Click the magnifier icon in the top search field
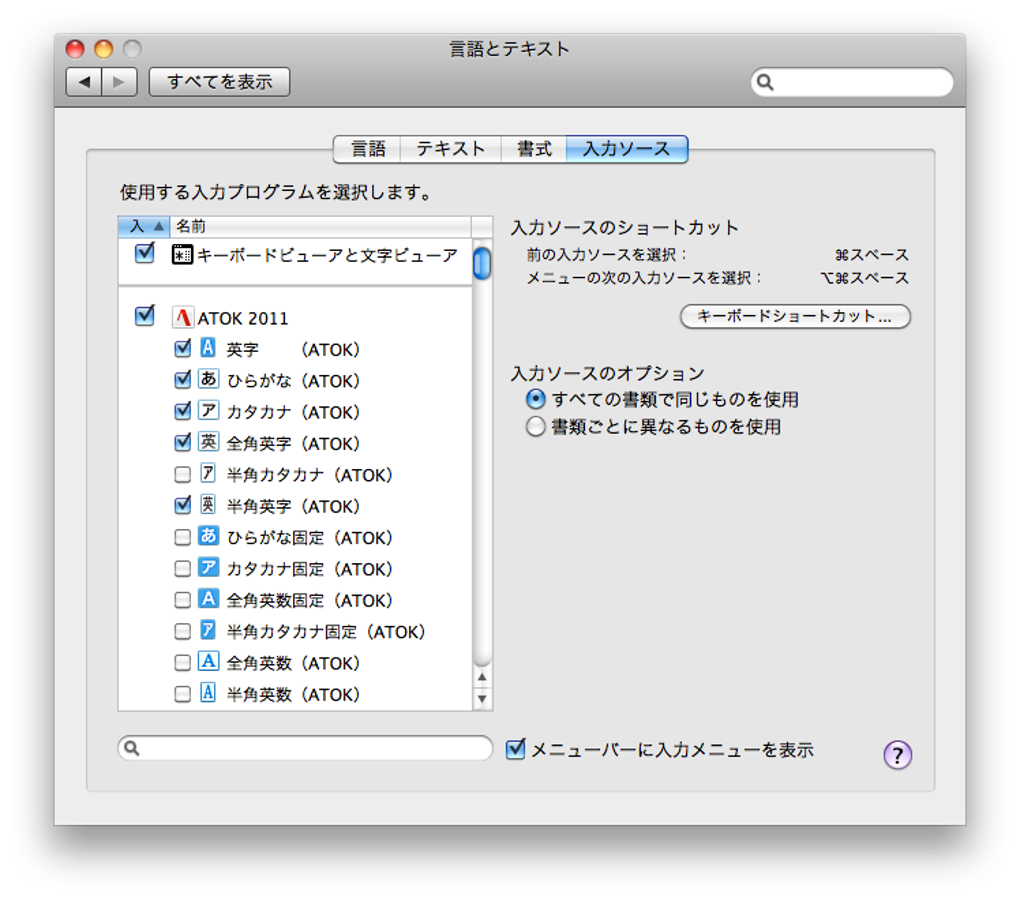Image resolution: width=1020 pixels, height=900 pixels. tap(766, 82)
